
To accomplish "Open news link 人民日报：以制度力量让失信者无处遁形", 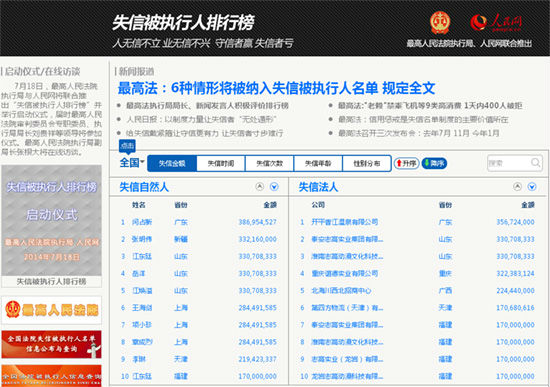I will coord(202,120).
